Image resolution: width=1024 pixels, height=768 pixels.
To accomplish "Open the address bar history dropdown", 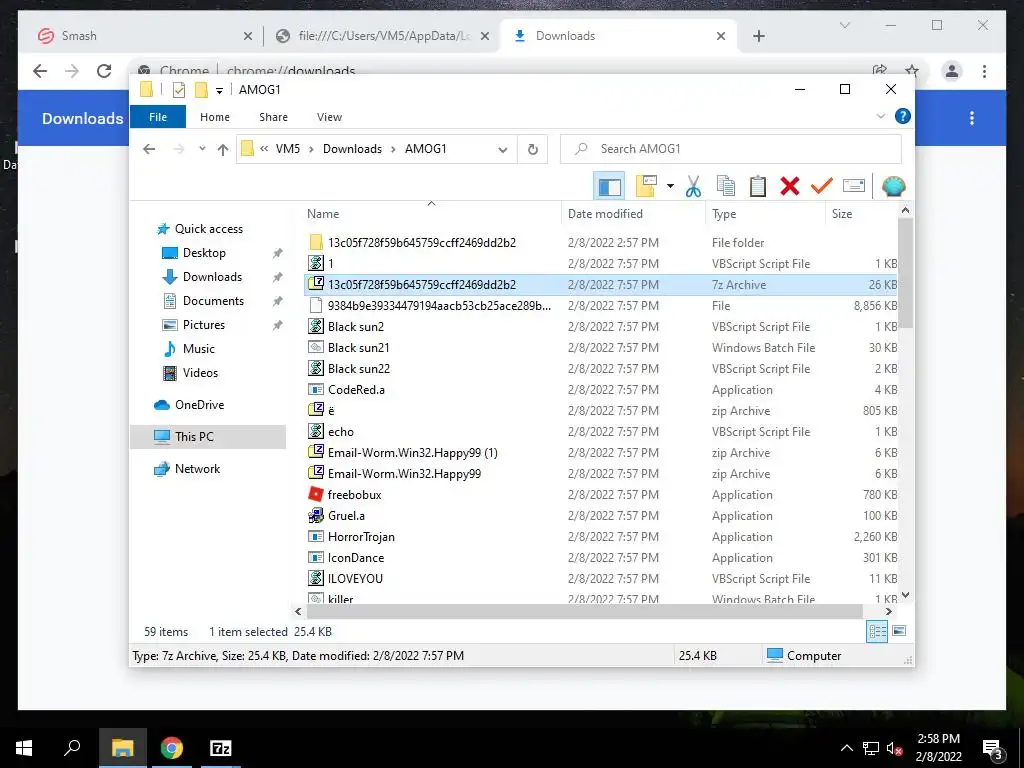I will (x=502, y=150).
